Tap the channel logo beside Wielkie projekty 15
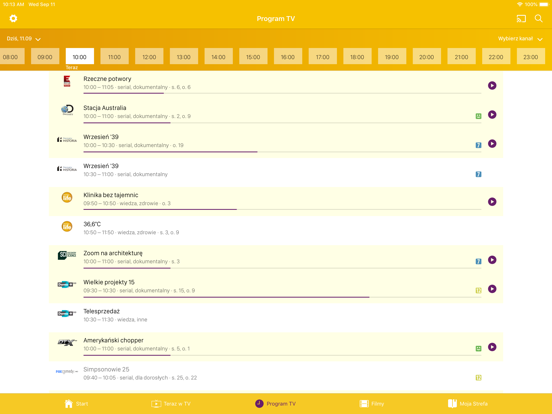The width and height of the screenshot is (552, 414). [x=67, y=284]
